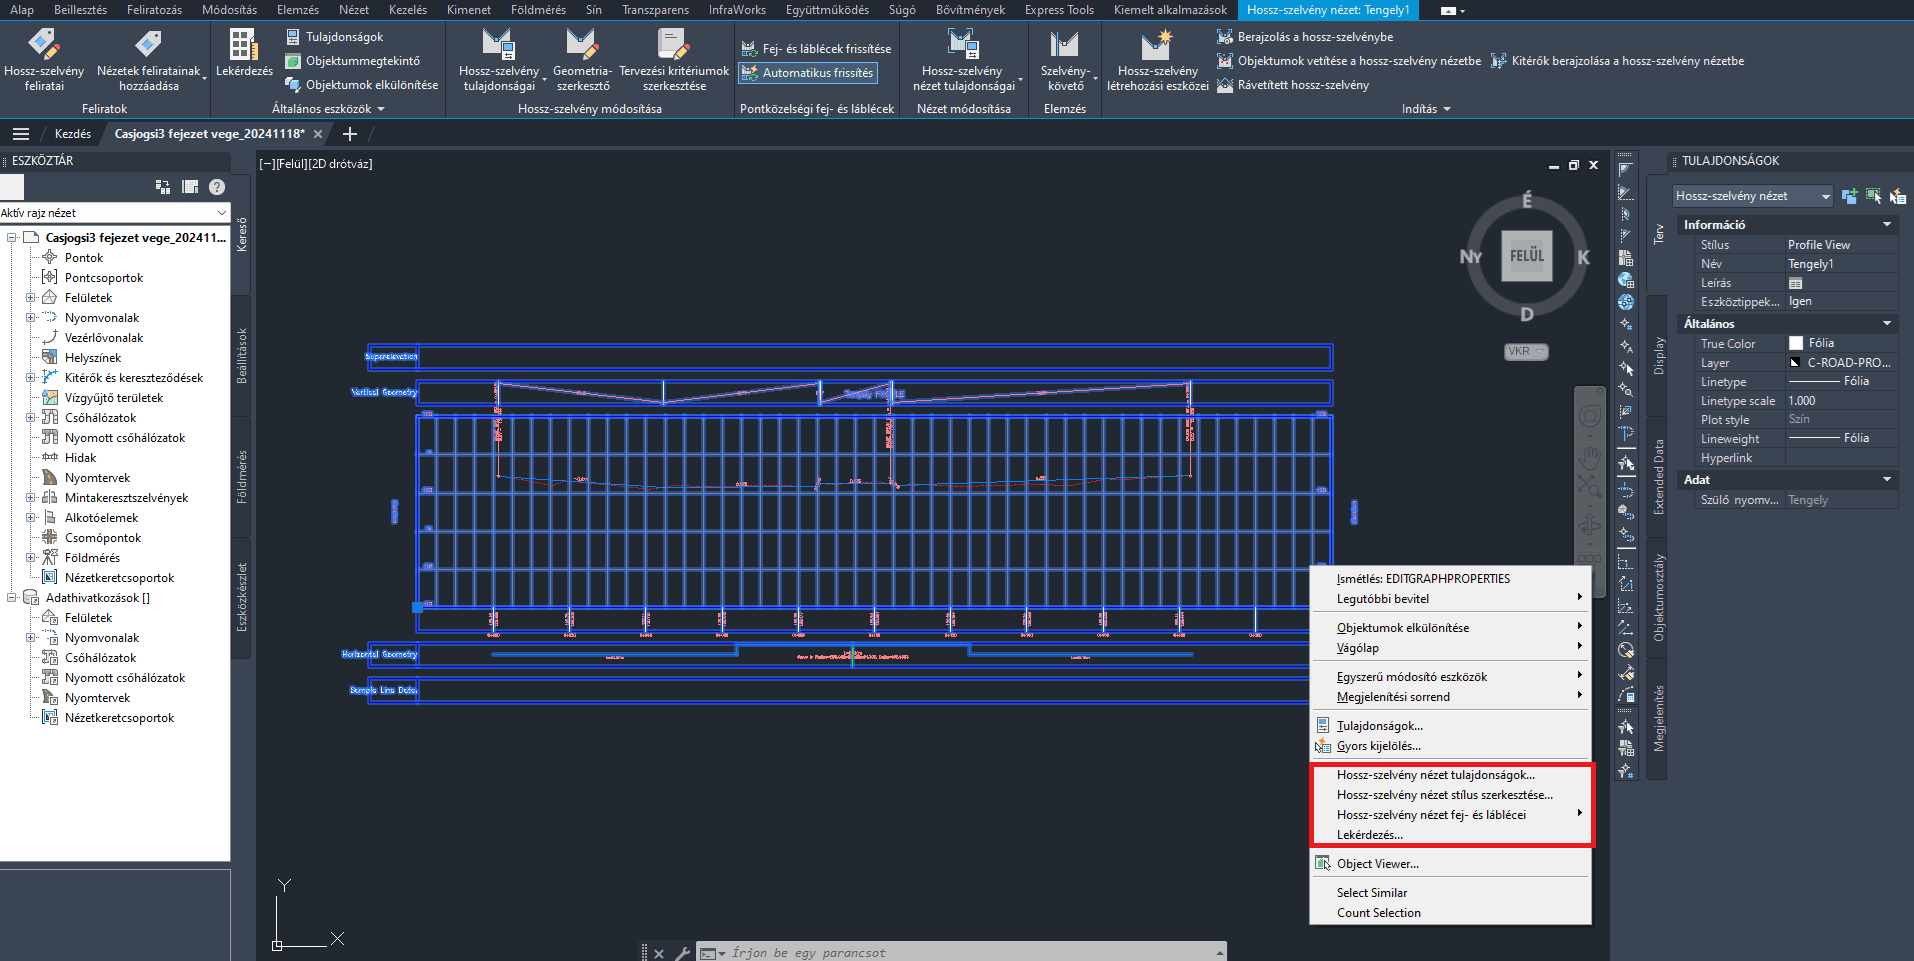Click the É compass direction on view cube
1914x961 pixels.
coord(1527,201)
